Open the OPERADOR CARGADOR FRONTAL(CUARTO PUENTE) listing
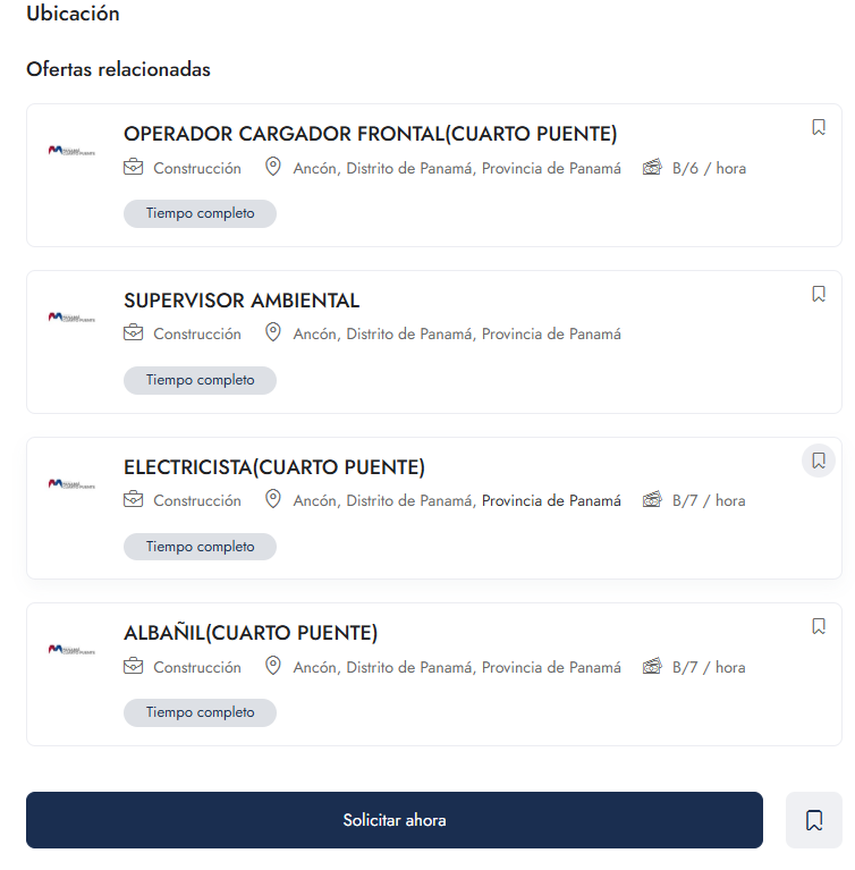 (370, 134)
